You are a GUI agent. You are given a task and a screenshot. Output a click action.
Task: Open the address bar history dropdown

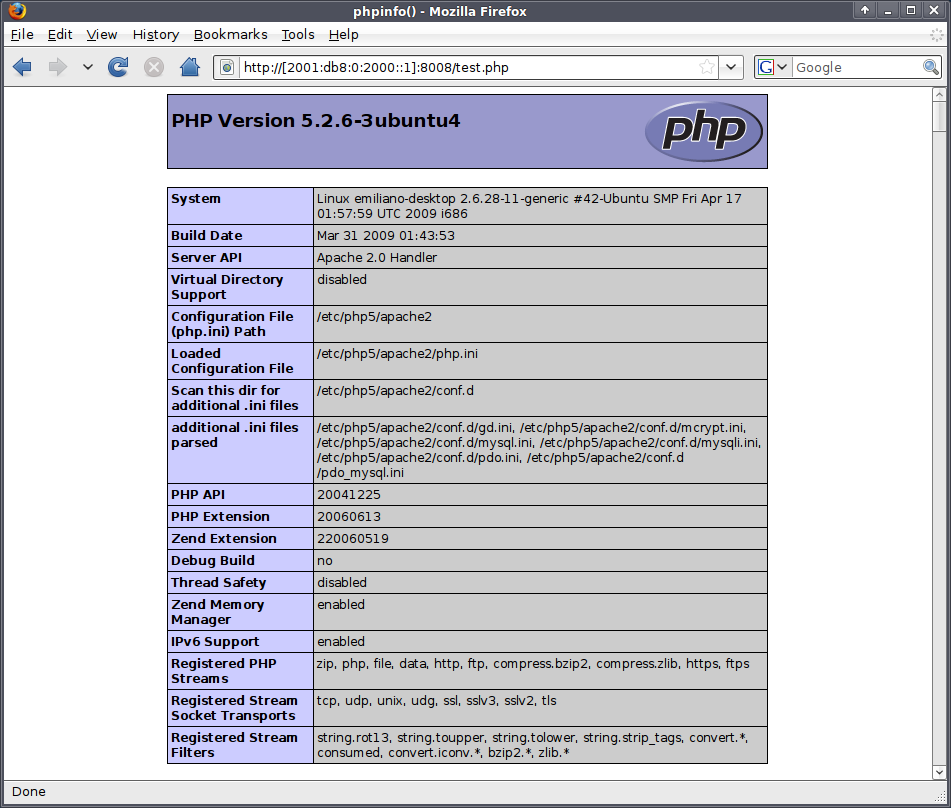point(731,67)
